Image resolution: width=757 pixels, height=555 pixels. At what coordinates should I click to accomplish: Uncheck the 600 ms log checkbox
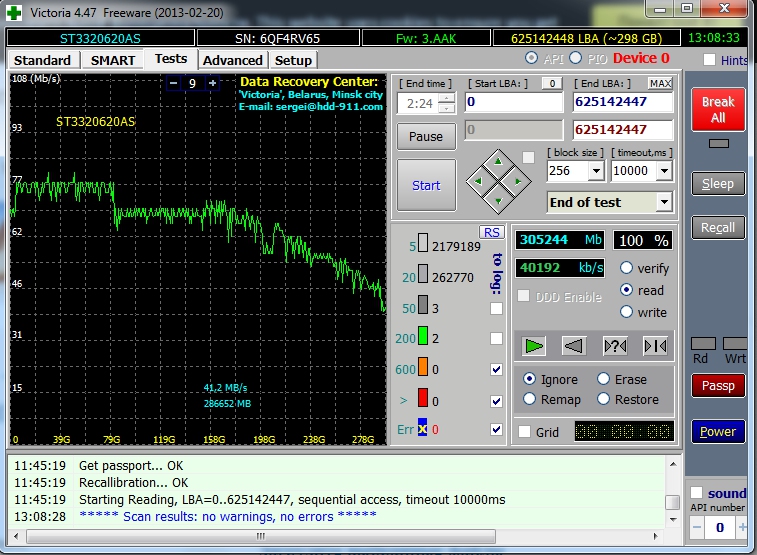pos(497,369)
